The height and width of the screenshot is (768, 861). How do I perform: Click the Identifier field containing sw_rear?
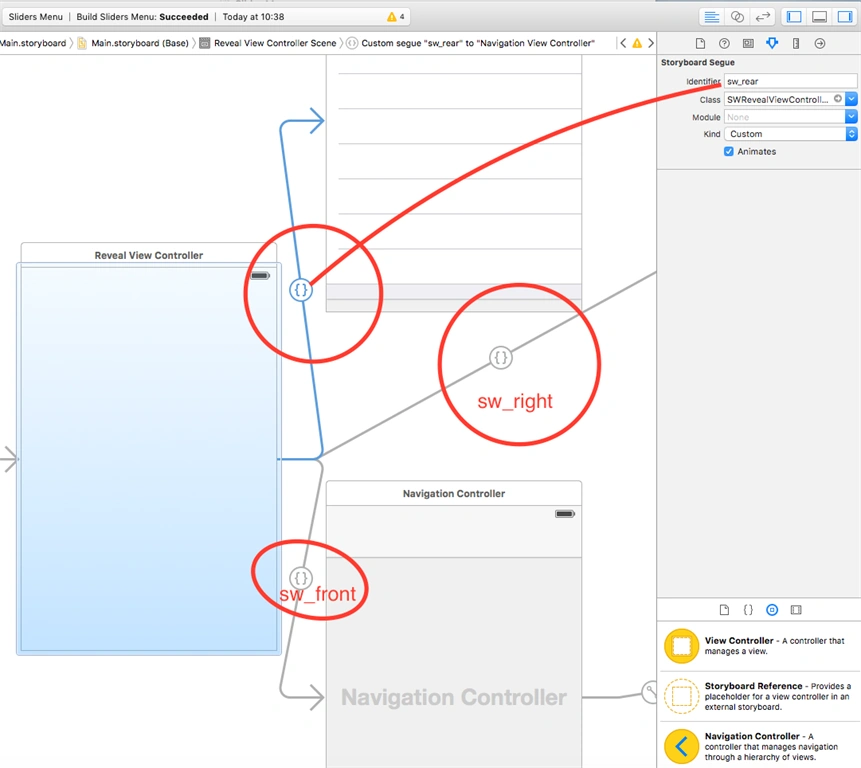(x=790, y=81)
